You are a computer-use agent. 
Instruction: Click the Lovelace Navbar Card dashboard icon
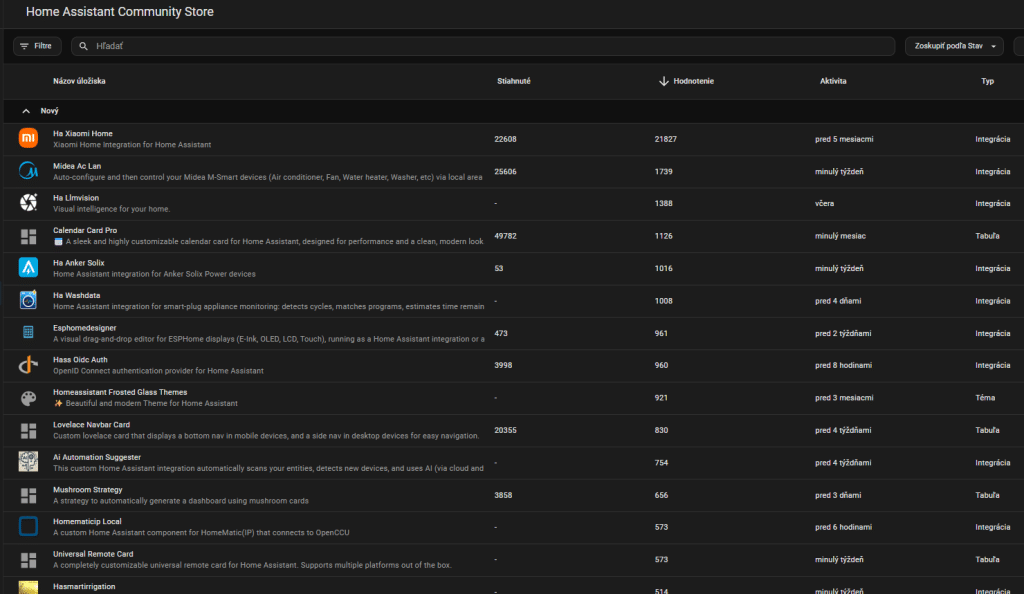click(x=28, y=430)
